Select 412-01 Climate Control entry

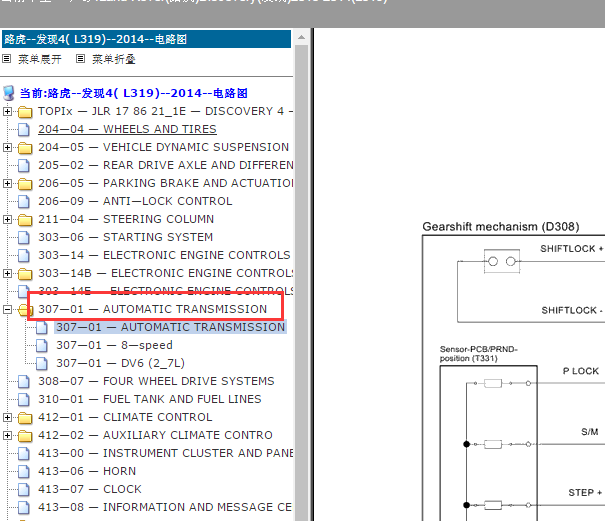tap(125, 417)
